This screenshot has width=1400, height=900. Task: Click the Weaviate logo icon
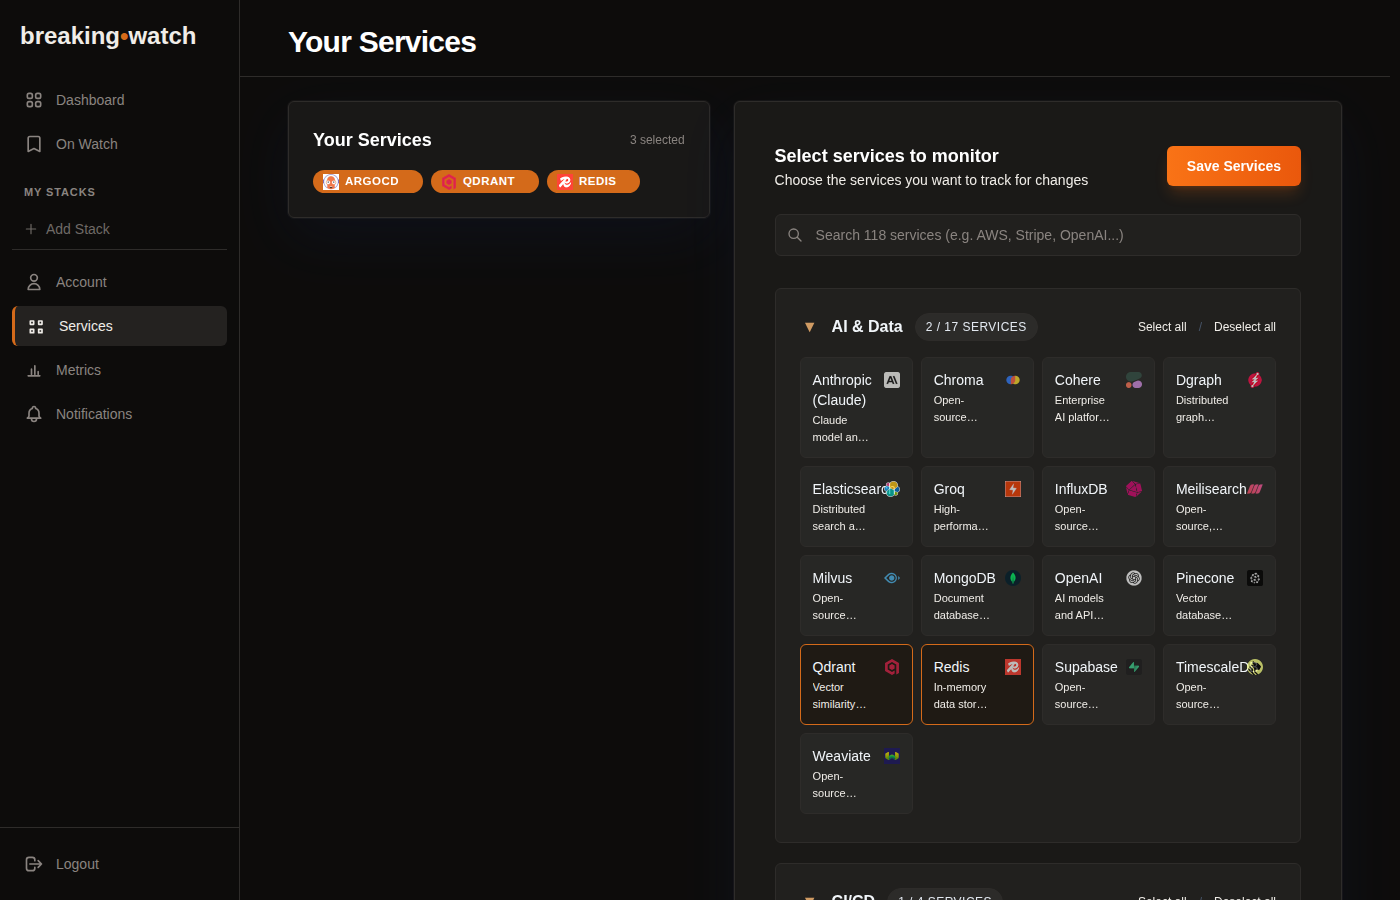click(892, 756)
